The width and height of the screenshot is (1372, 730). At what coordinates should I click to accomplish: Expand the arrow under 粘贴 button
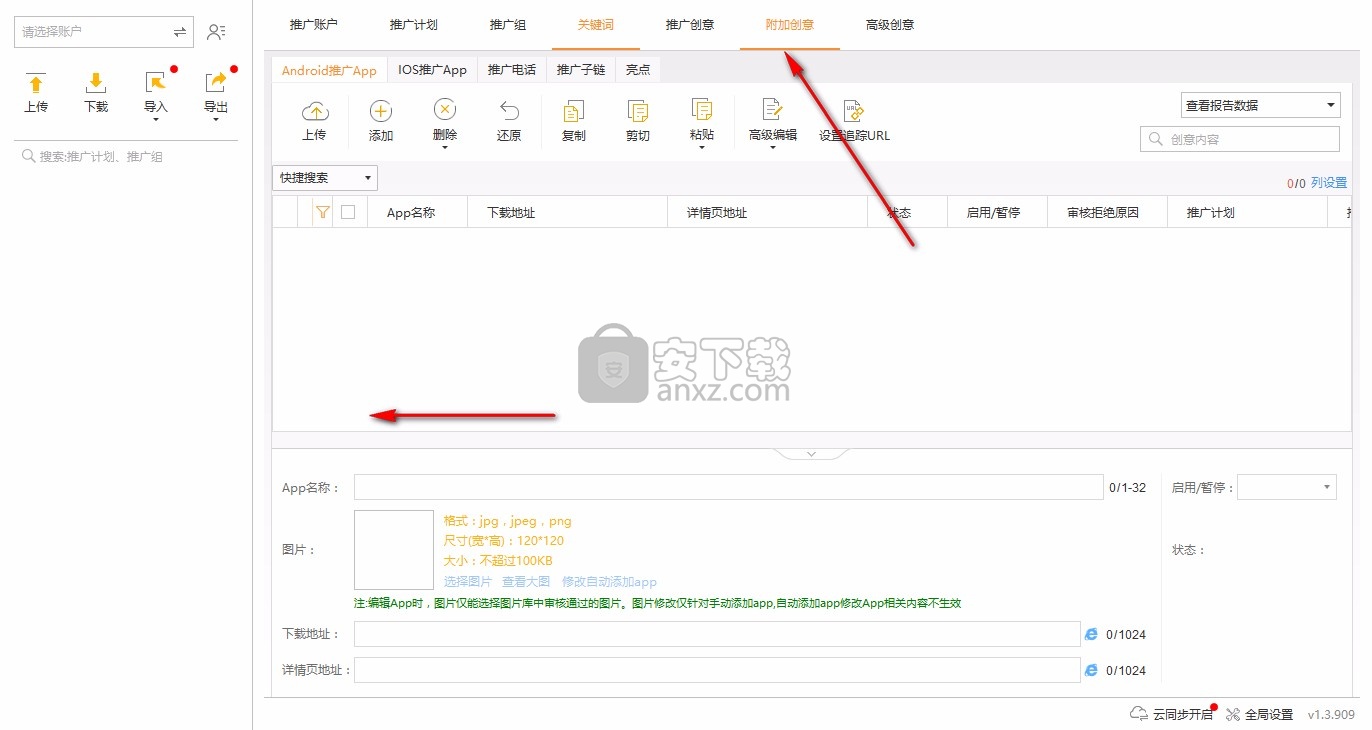coord(702,148)
